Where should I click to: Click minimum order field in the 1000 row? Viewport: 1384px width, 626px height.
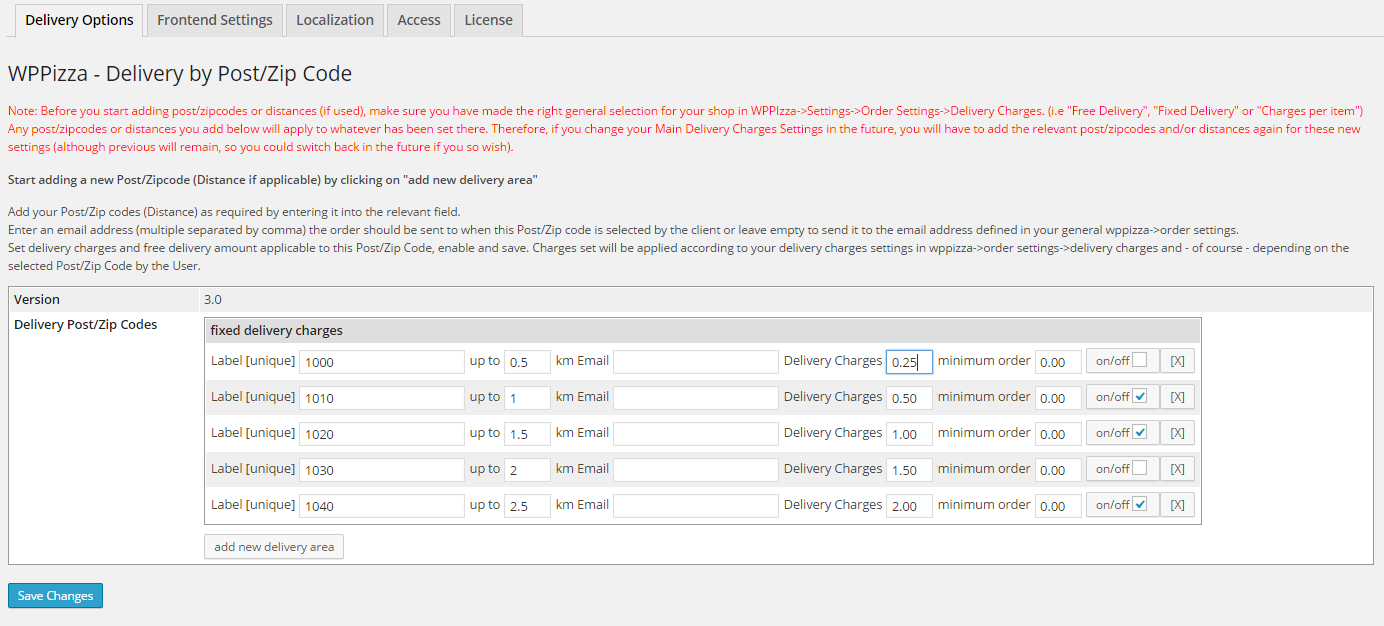[x=1058, y=362]
